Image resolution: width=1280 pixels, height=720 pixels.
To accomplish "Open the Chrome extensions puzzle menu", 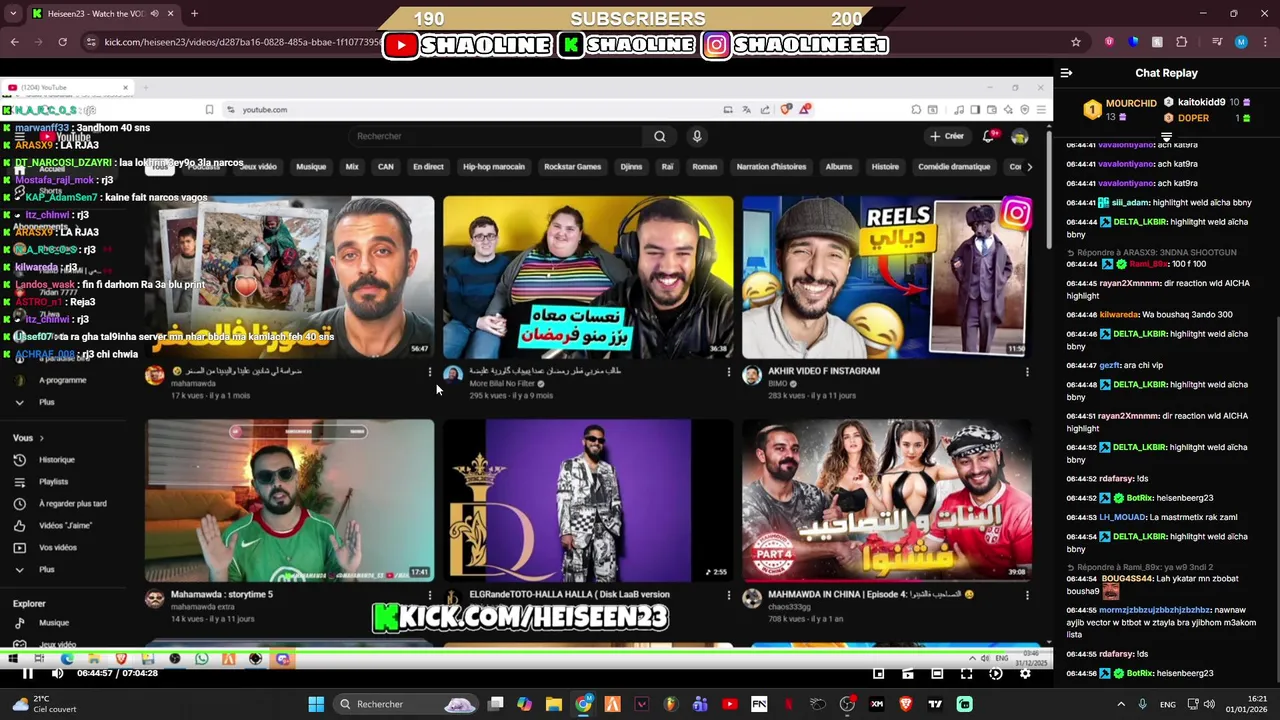I will (x=1182, y=42).
